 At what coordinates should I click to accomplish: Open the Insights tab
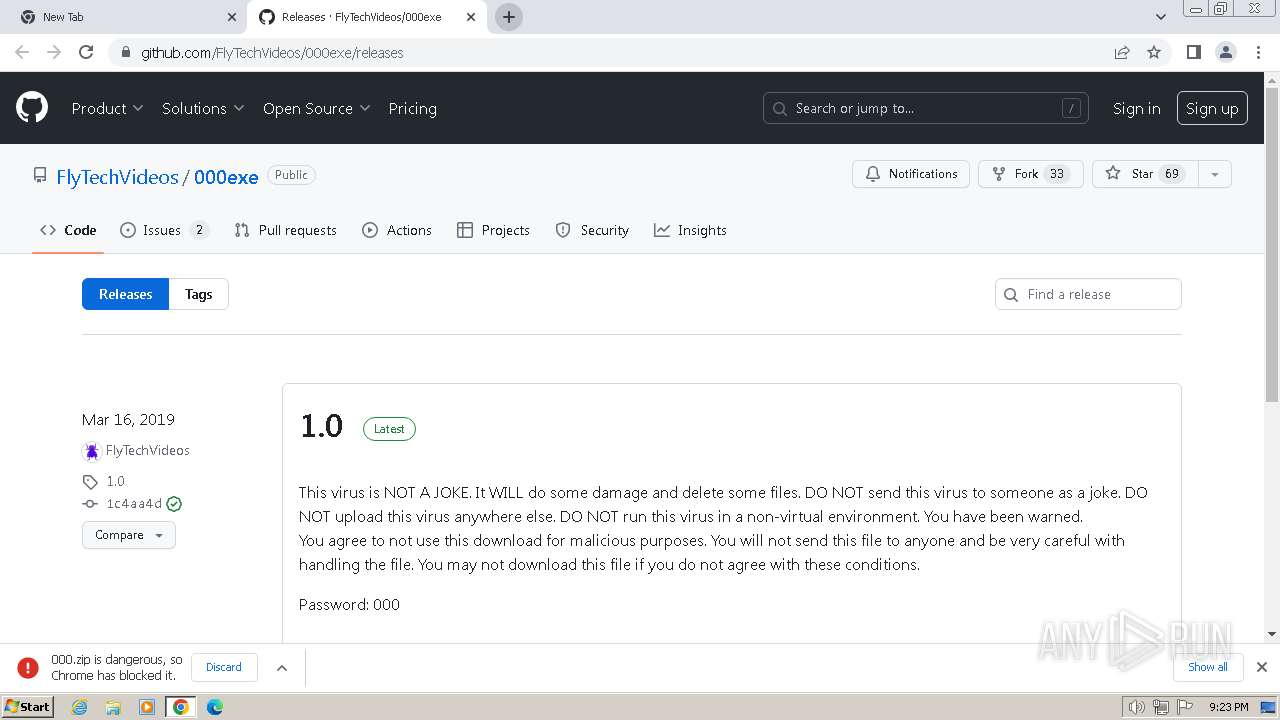pyautogui.click(x=690, y=230)
